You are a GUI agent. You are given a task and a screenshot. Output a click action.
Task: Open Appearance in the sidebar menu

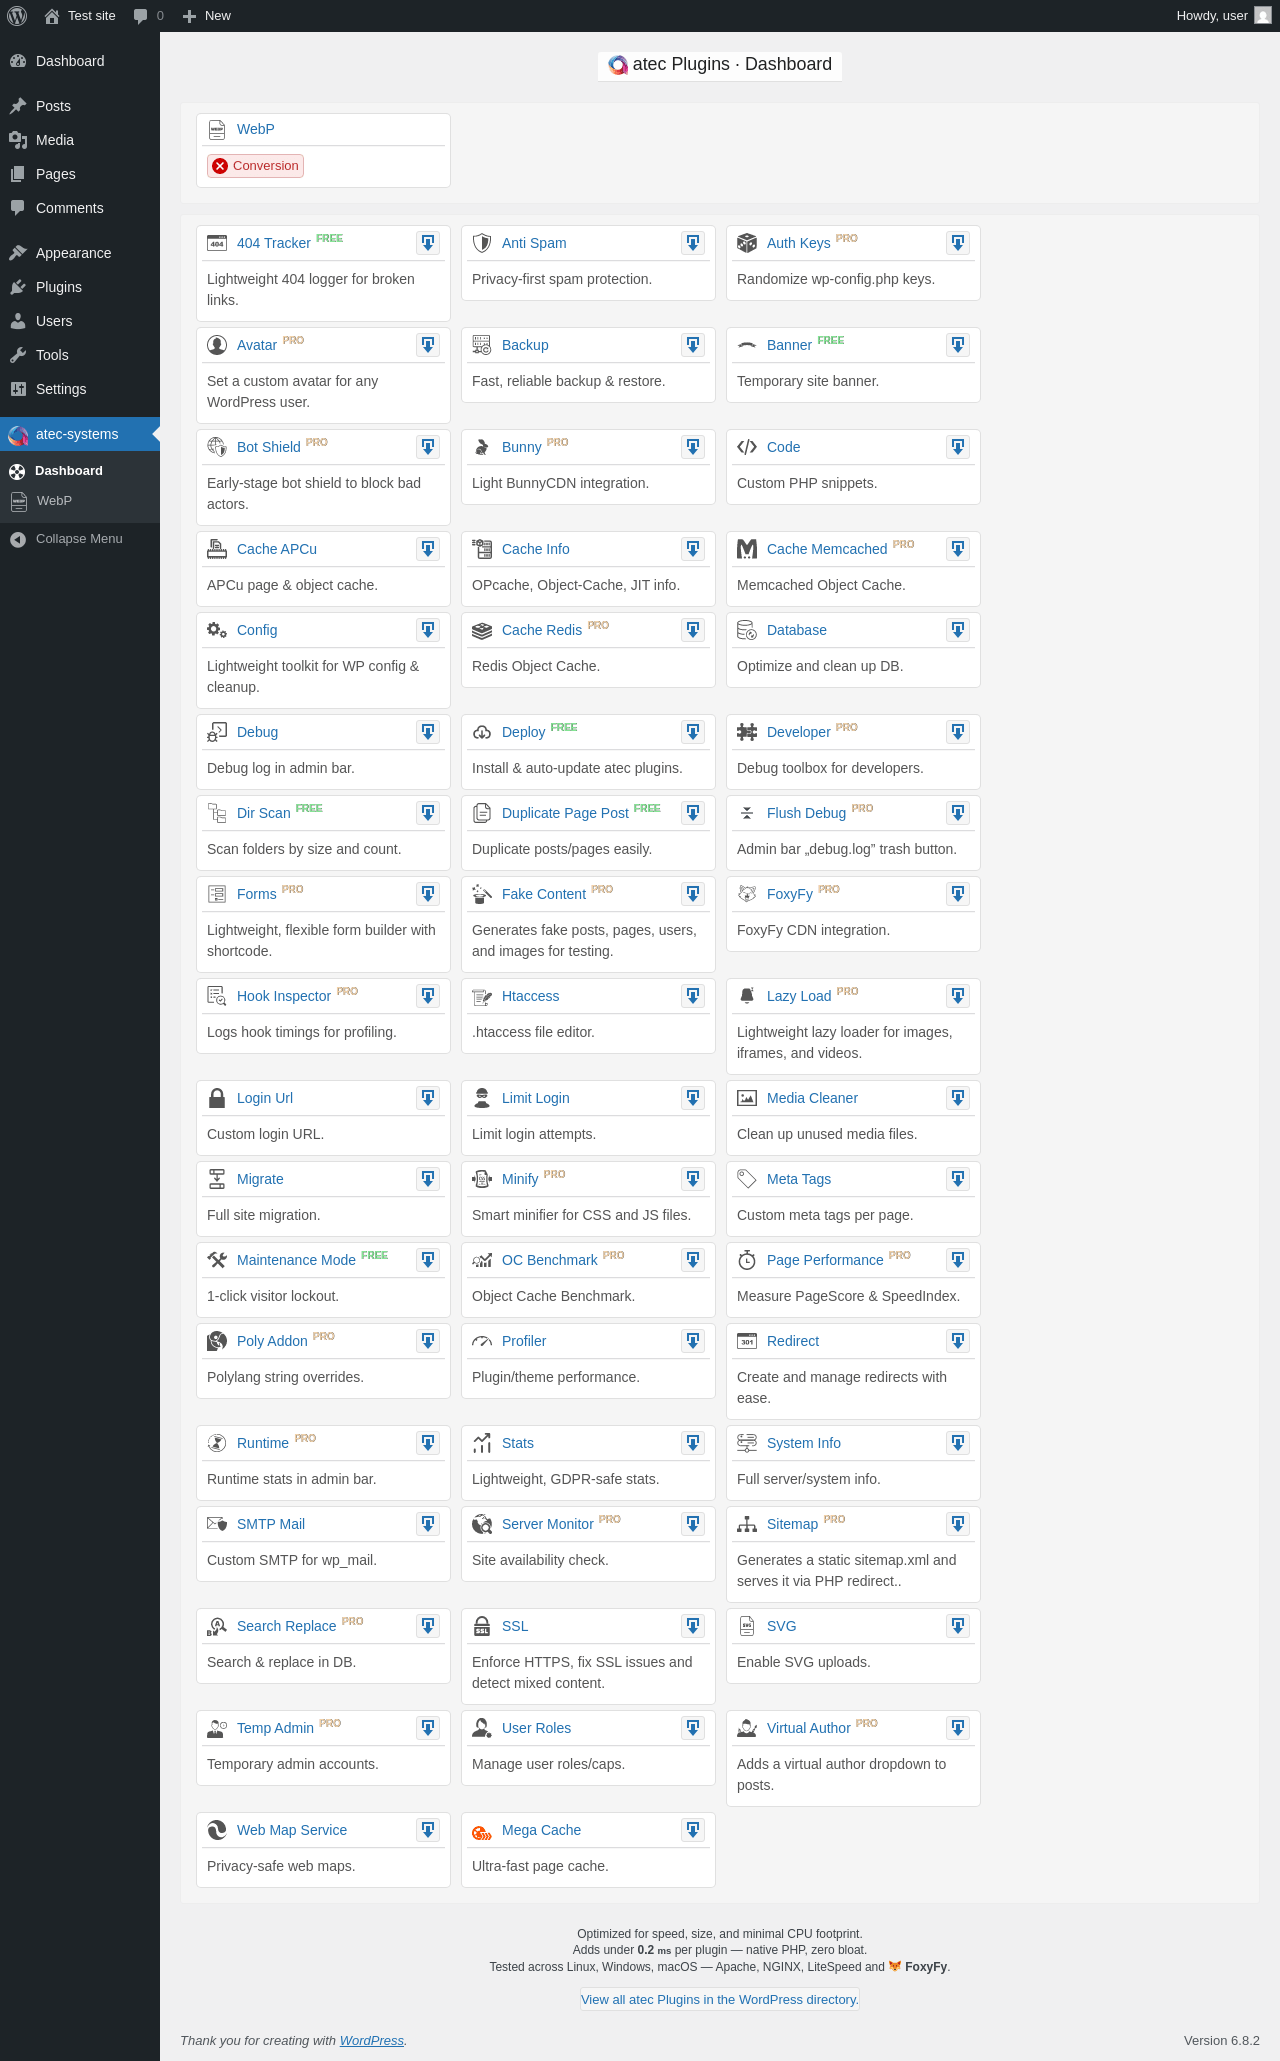pyautogui.click(x=80, y=253)
